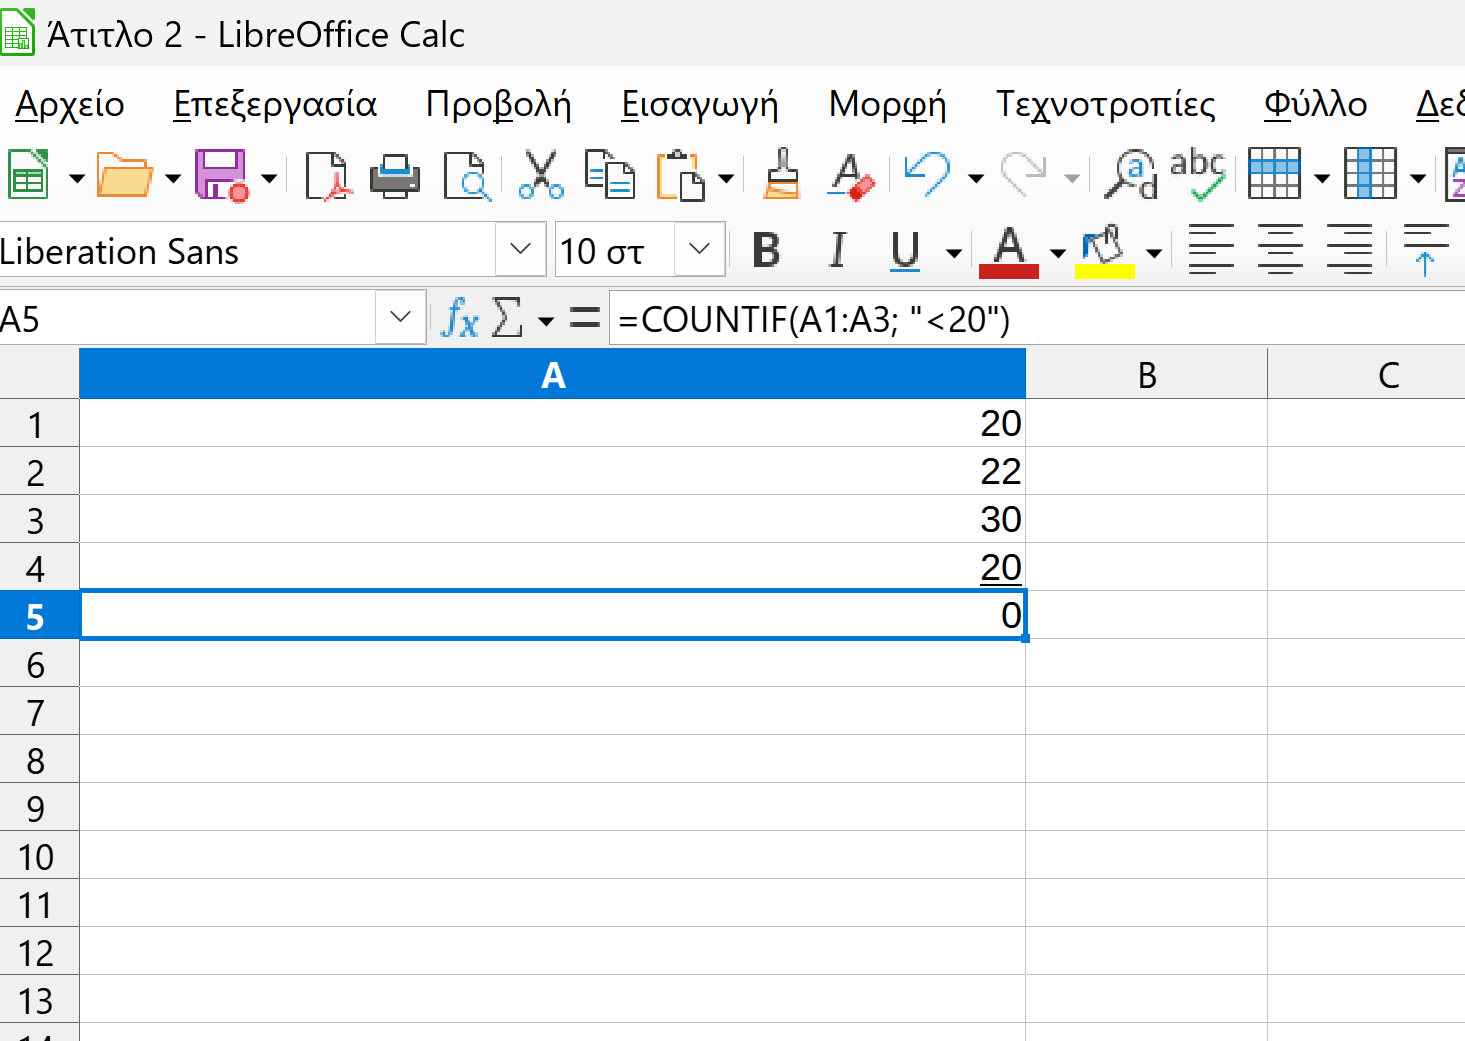
Task: Click the Cut scissors icon
Action: point(541,176)
